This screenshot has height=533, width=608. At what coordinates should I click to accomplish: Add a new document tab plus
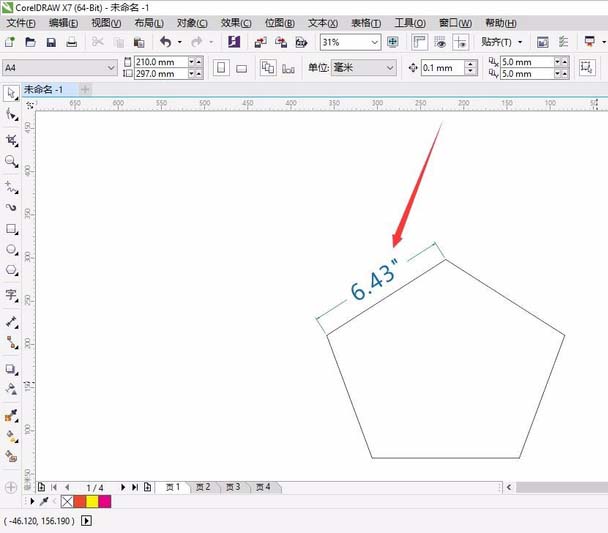(x=85, y=90)
